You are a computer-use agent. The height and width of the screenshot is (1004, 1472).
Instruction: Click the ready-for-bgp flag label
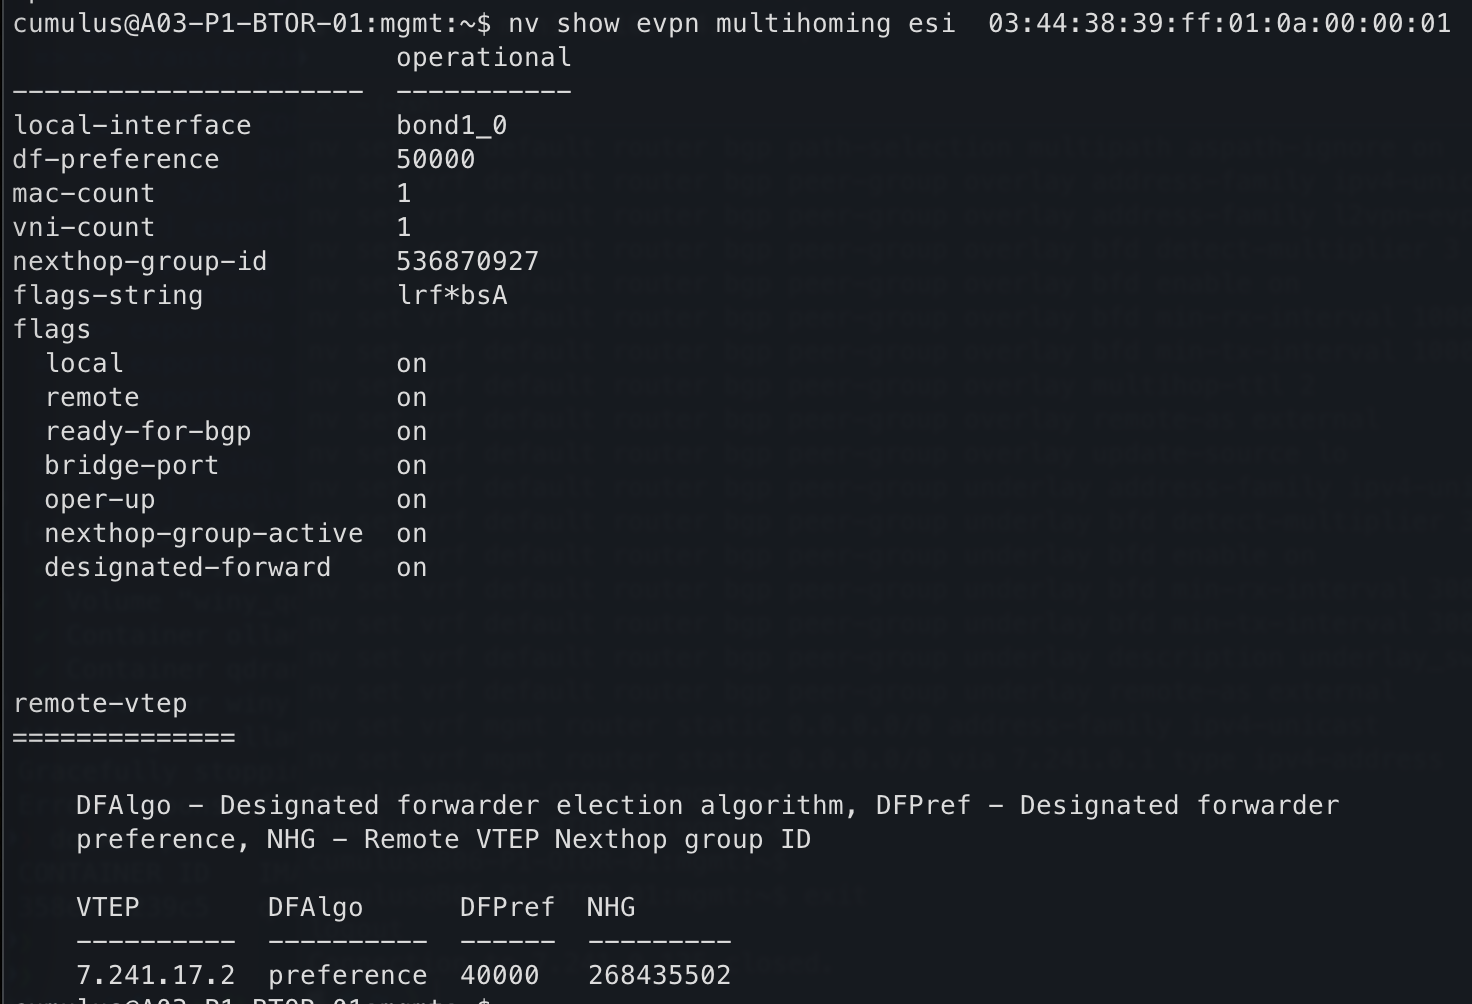pyautogui.click(x=148, y=431)
